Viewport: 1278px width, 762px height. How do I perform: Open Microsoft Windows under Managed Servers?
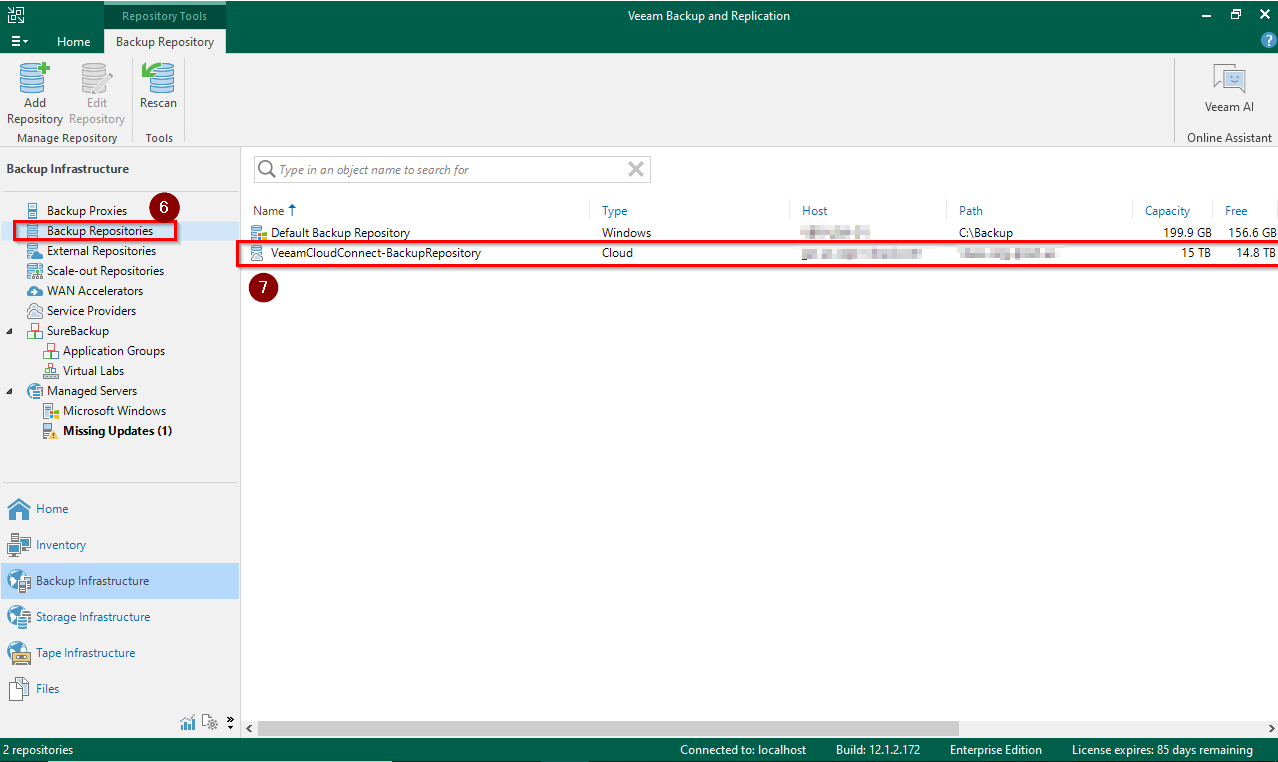(x=114, y=411)
